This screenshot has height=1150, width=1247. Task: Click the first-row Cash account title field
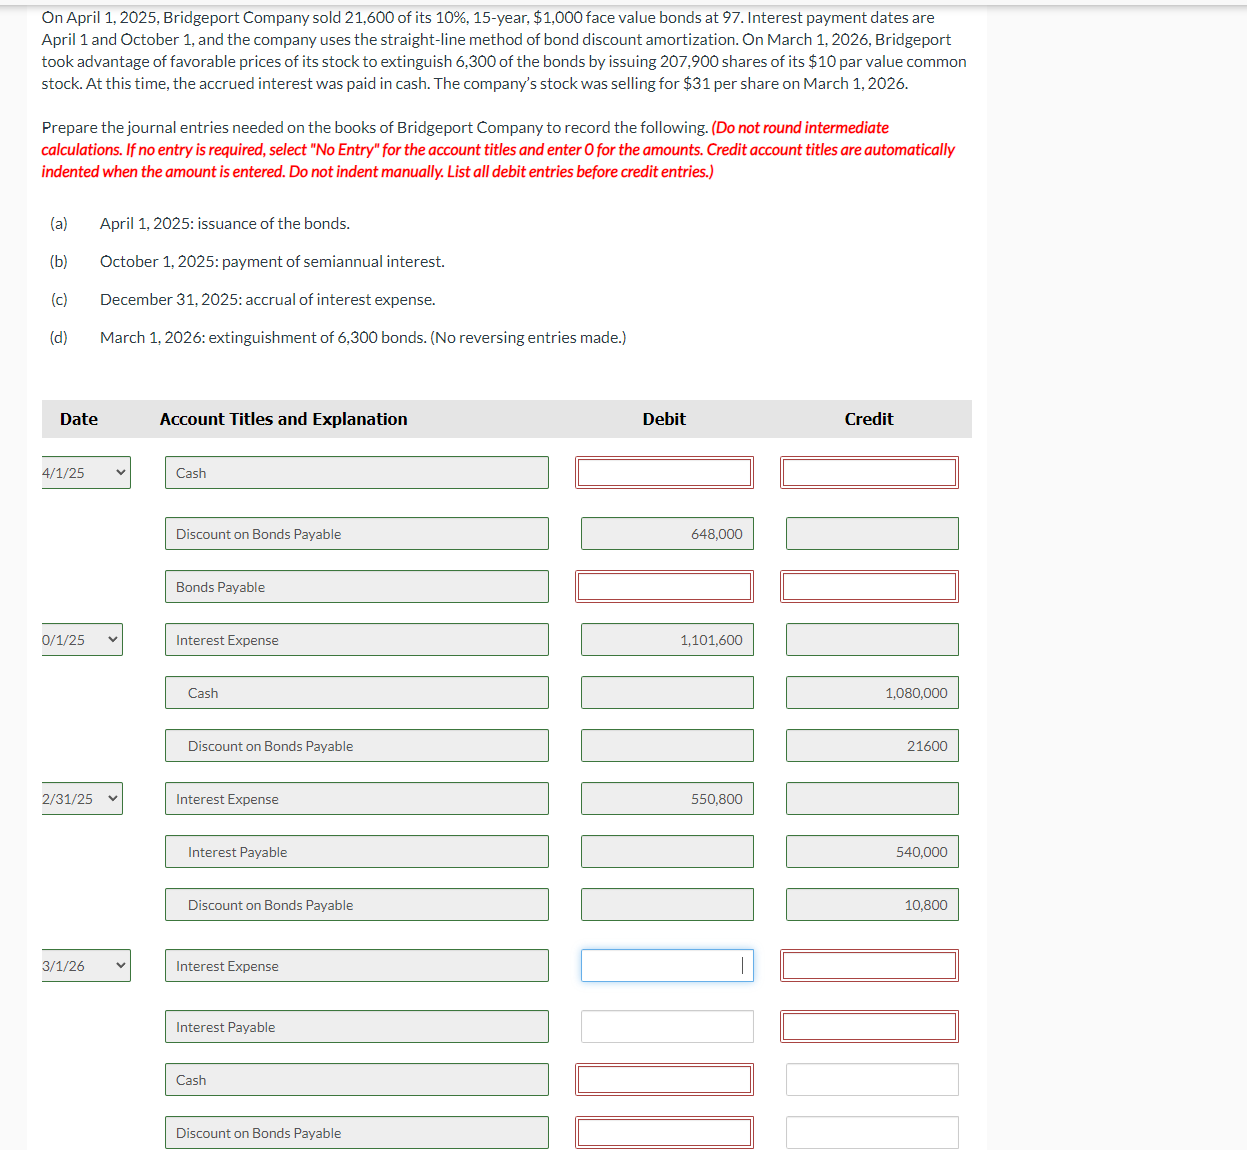(x=357, y=473)
